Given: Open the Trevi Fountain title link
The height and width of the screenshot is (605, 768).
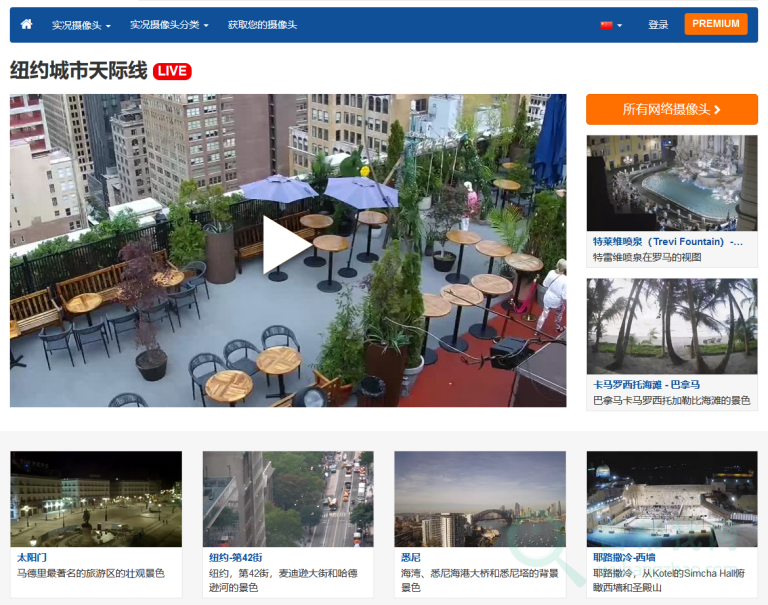Looking at the screenshot, I should [x=667, y=242].
